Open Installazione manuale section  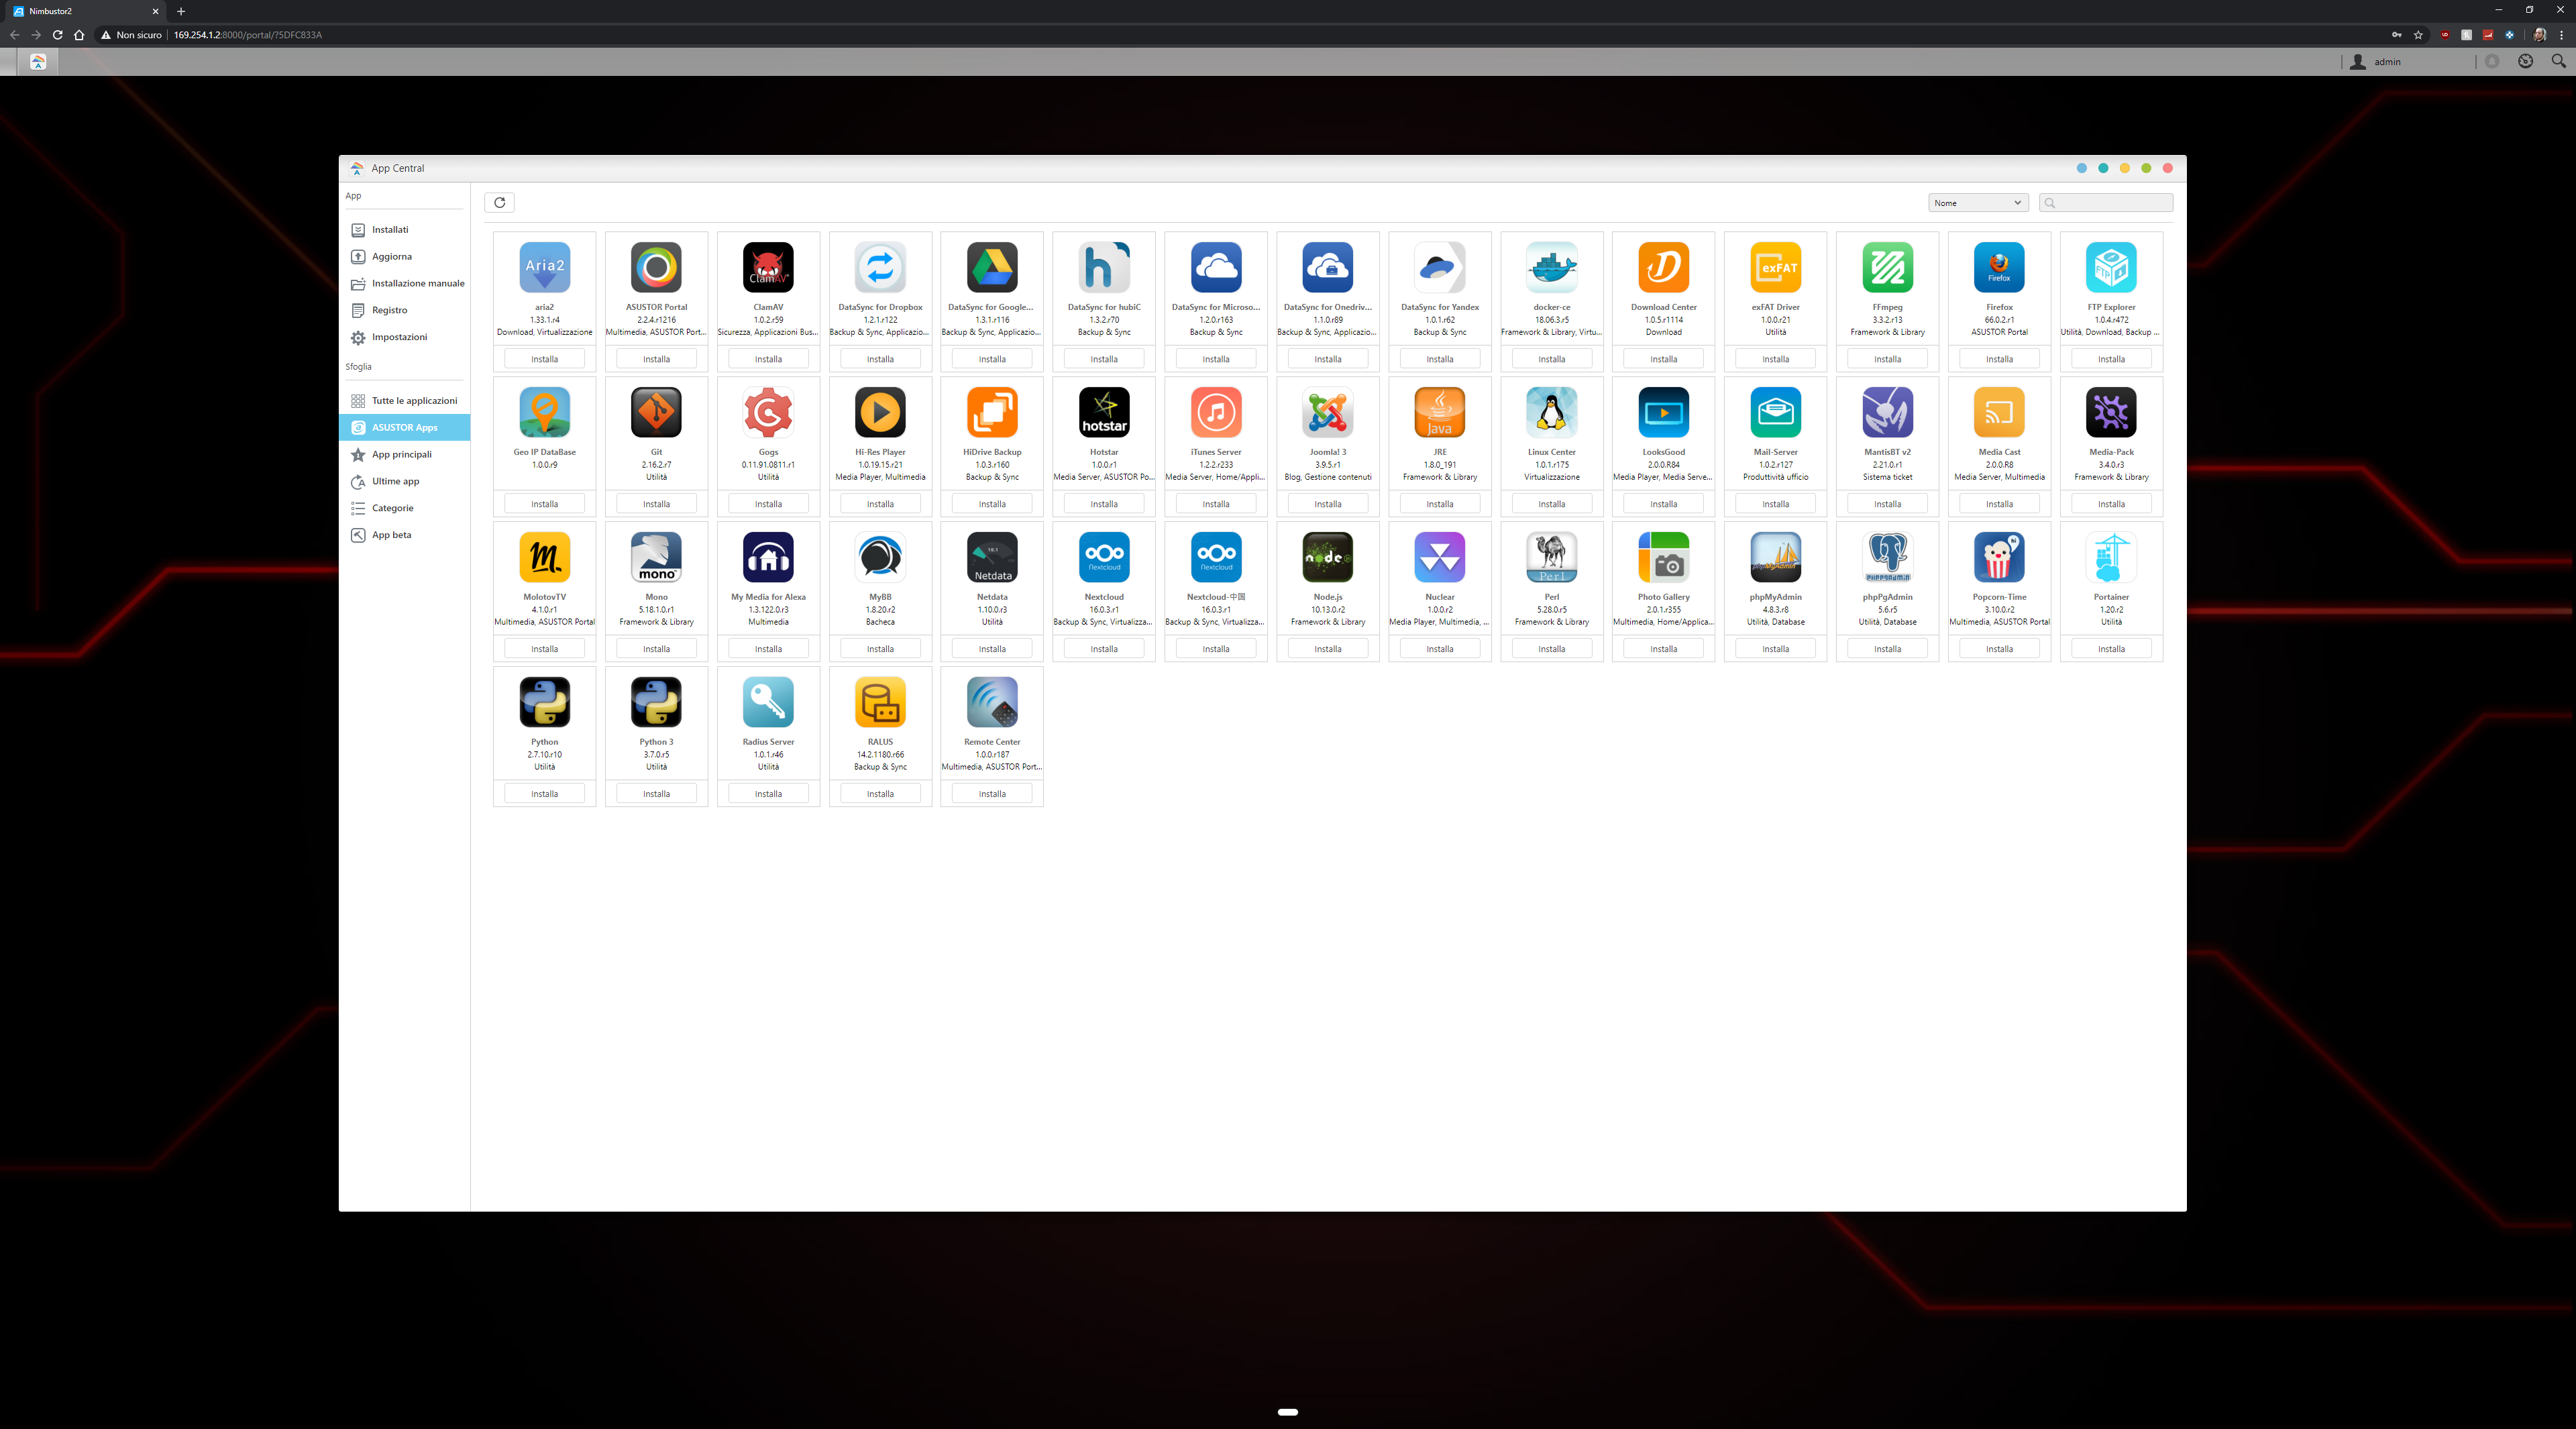coord(404,284)
